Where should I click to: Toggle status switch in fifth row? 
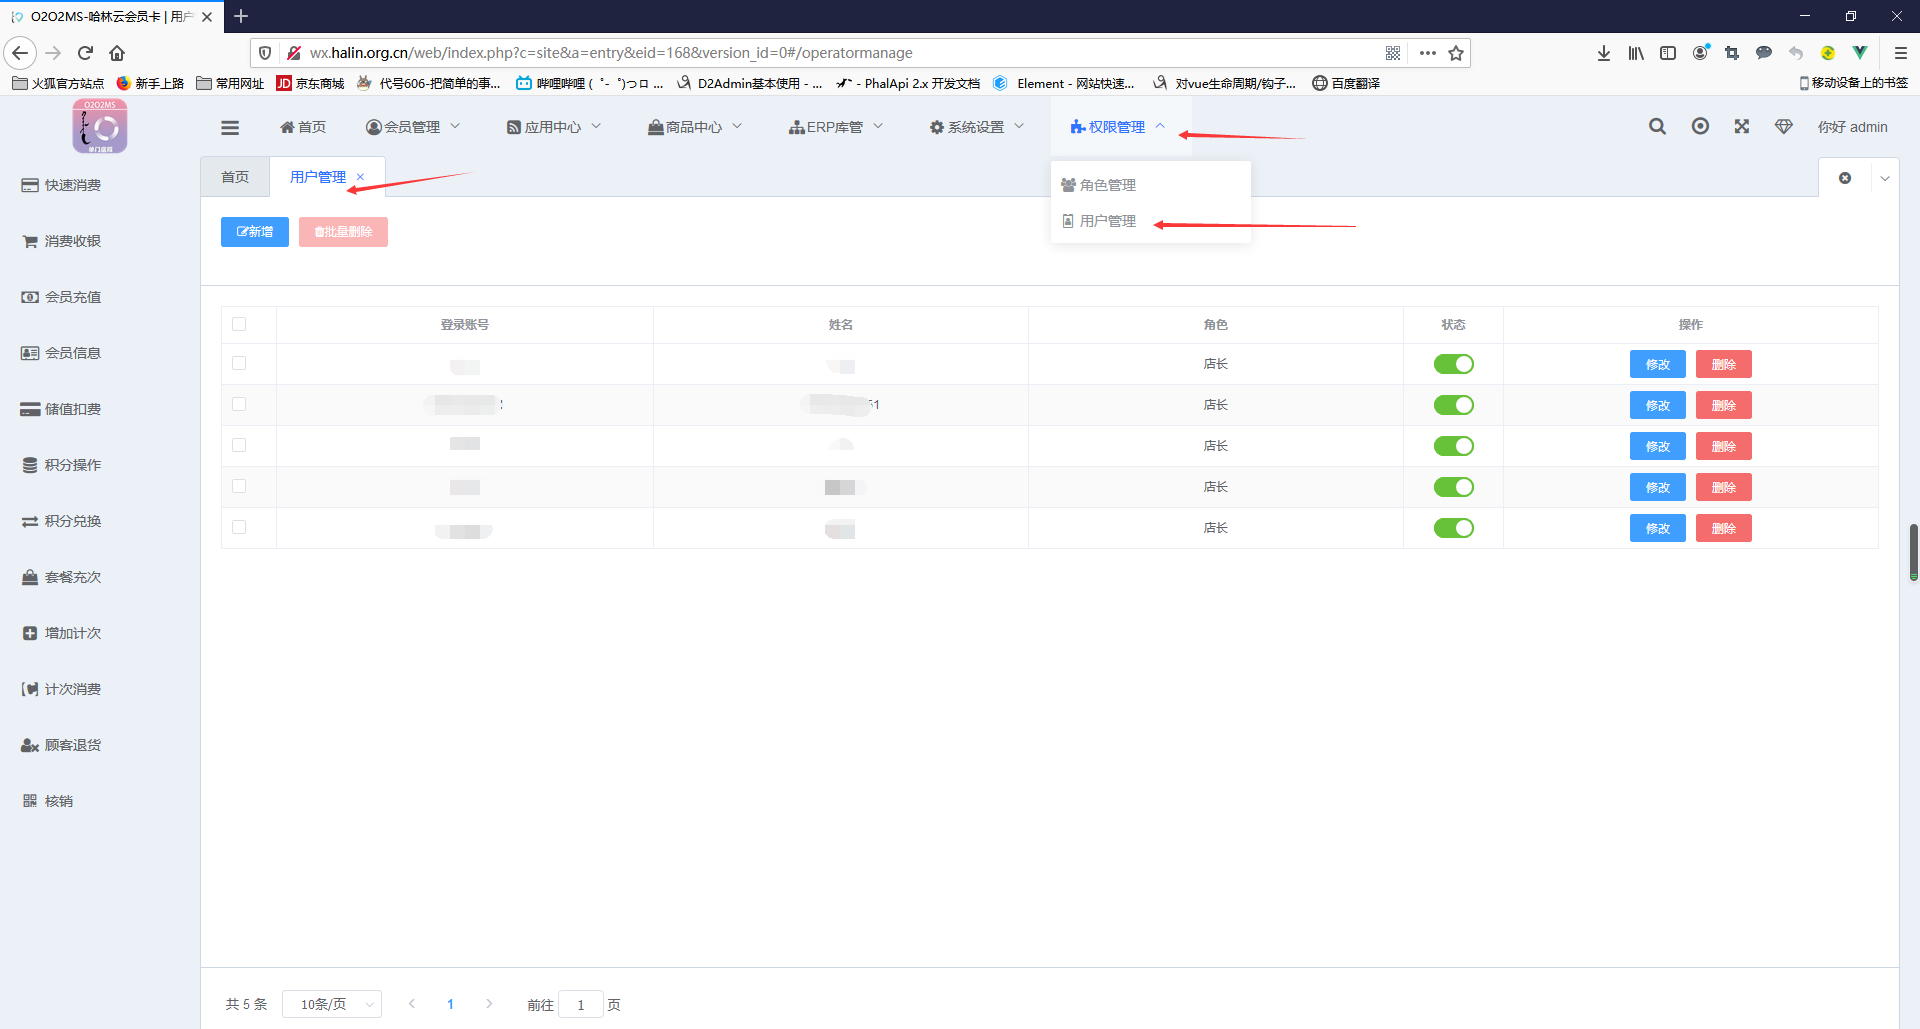[1453, 528]
